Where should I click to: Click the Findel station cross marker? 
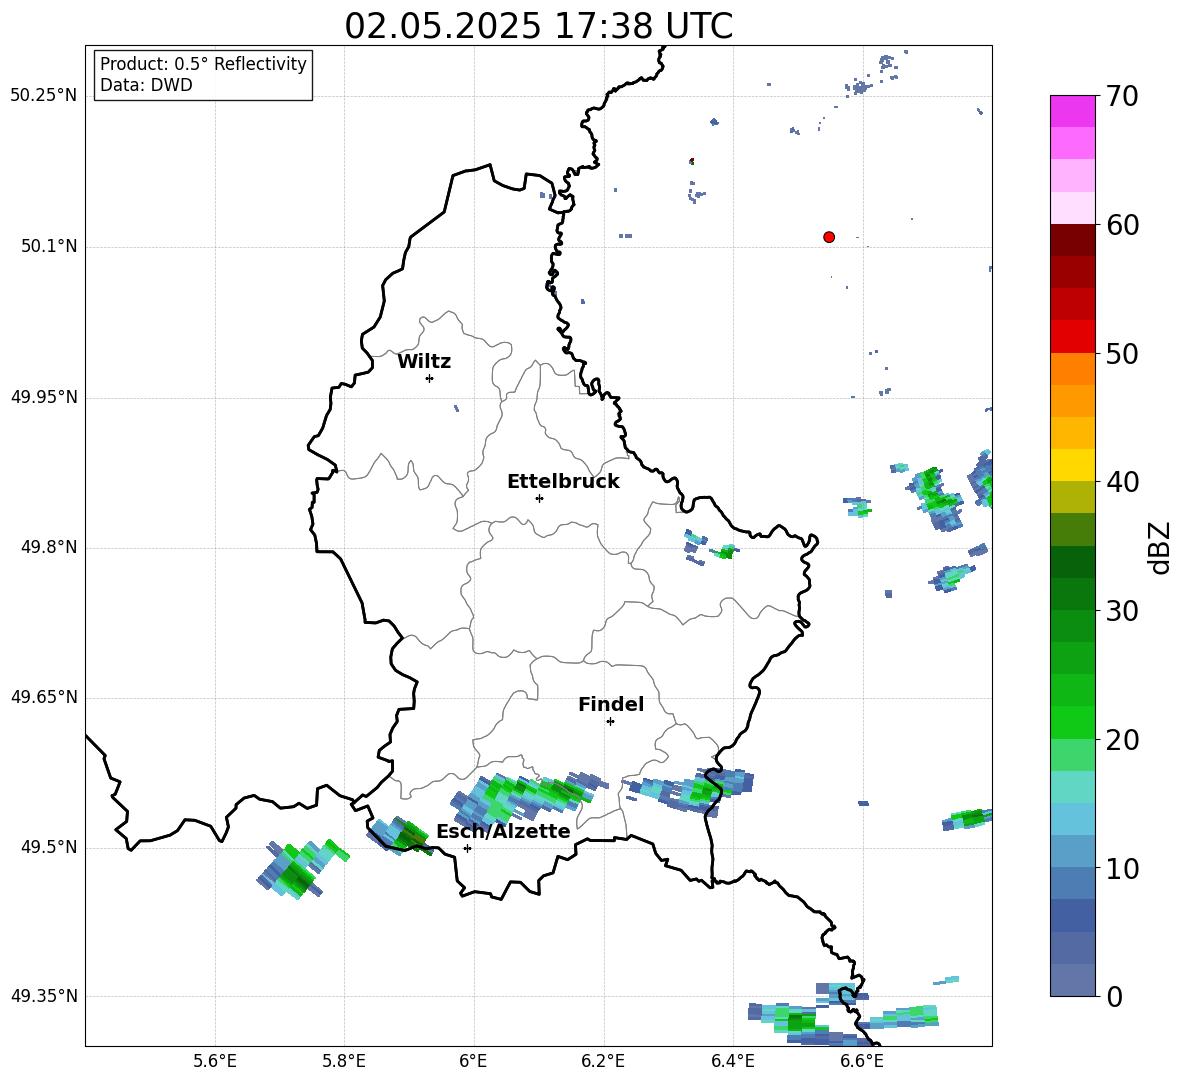point(610,722)
